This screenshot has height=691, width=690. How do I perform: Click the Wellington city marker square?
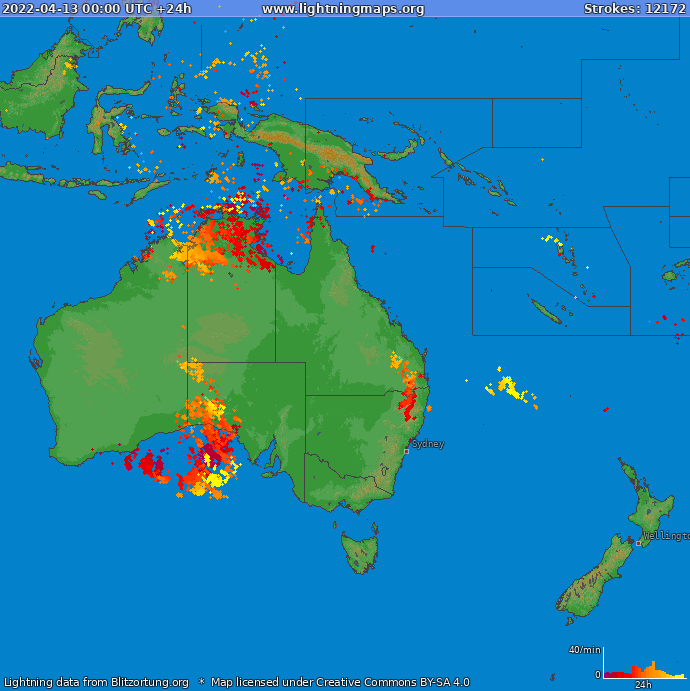coord(638,543)
